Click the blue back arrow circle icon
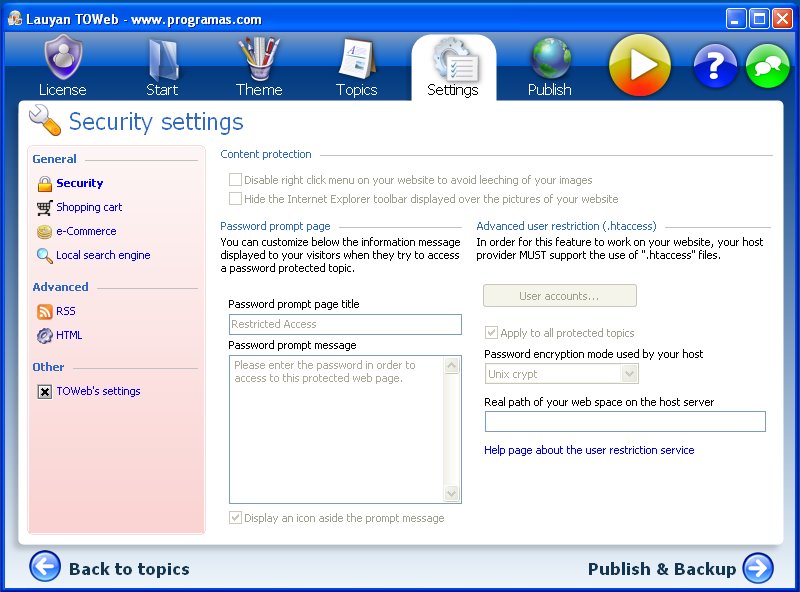The height and width of the screenshot is (592, 800). (45, 566)
